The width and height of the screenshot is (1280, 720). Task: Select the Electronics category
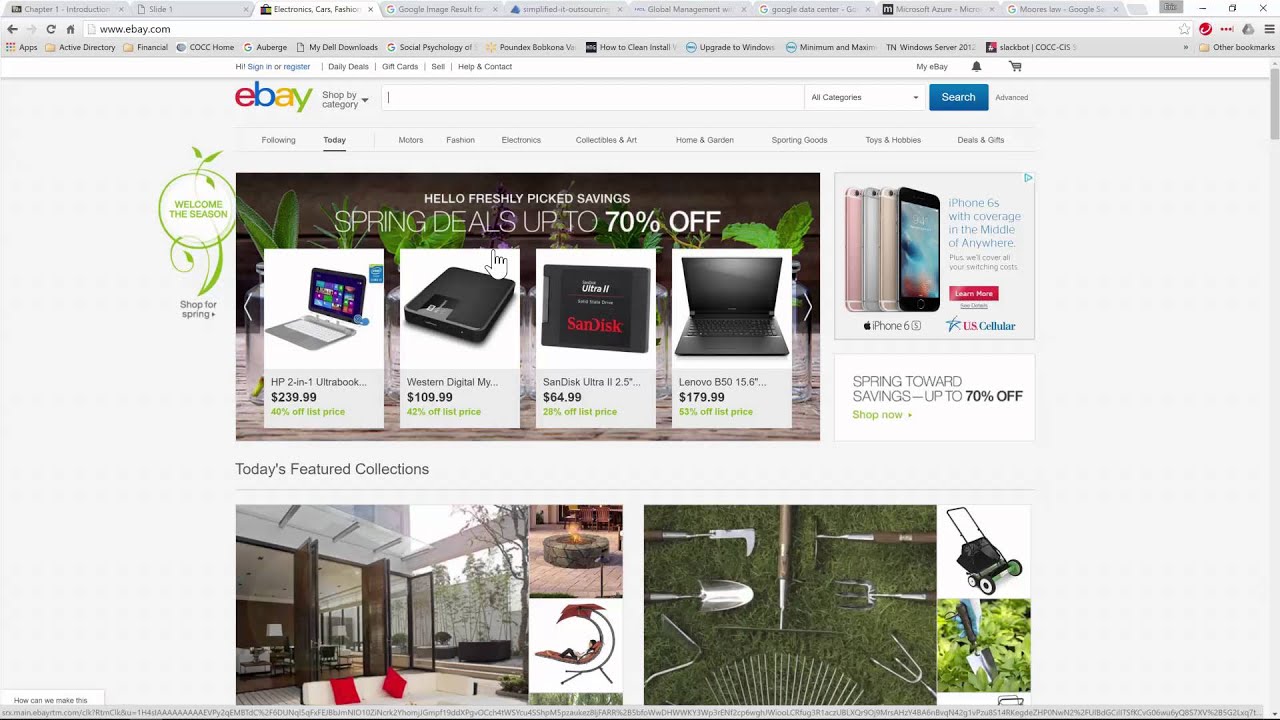[x=521, y=140]
